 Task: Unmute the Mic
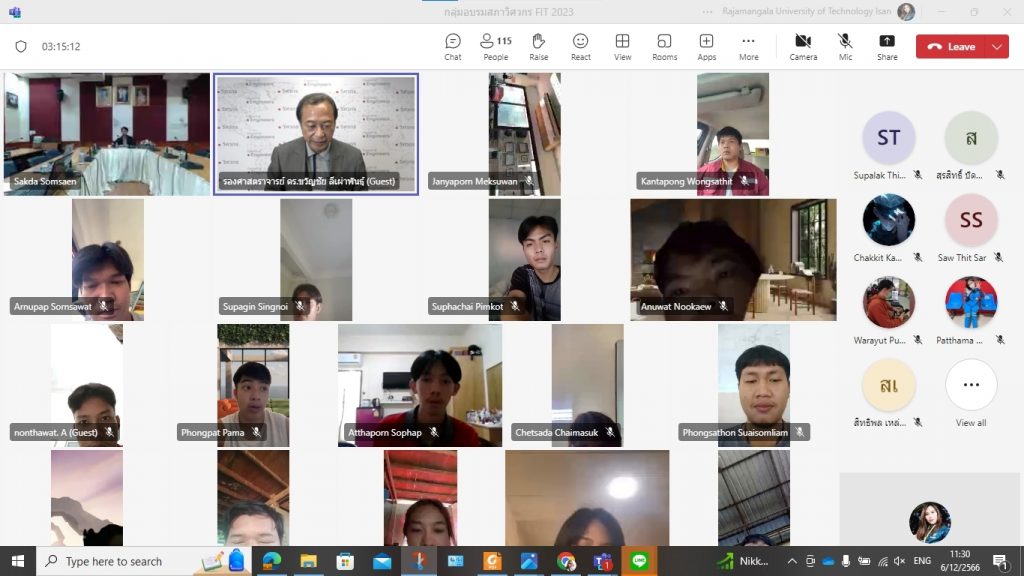(845, 46)
